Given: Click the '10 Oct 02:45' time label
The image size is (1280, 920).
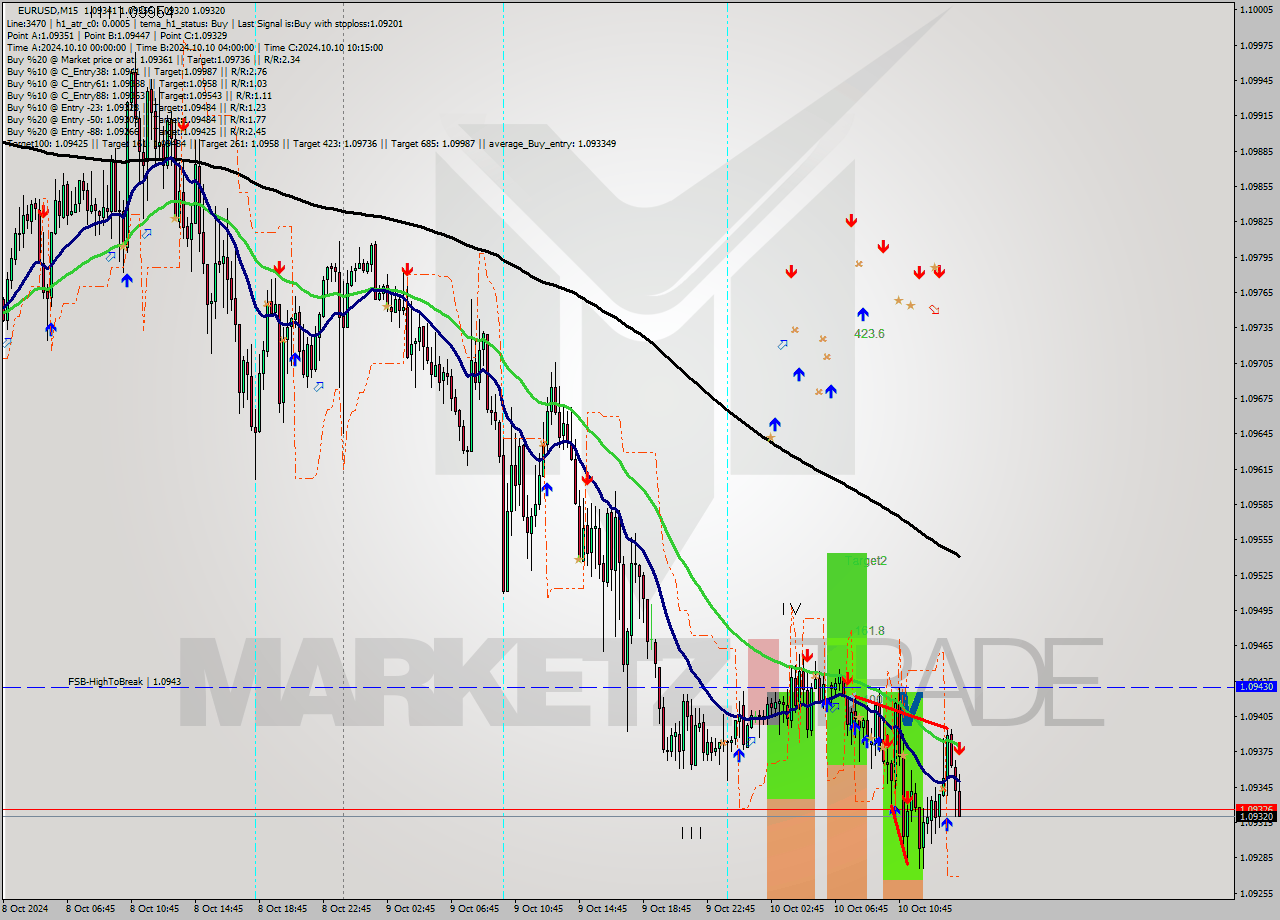Looking at the screenshot, I should pos(797,909).
